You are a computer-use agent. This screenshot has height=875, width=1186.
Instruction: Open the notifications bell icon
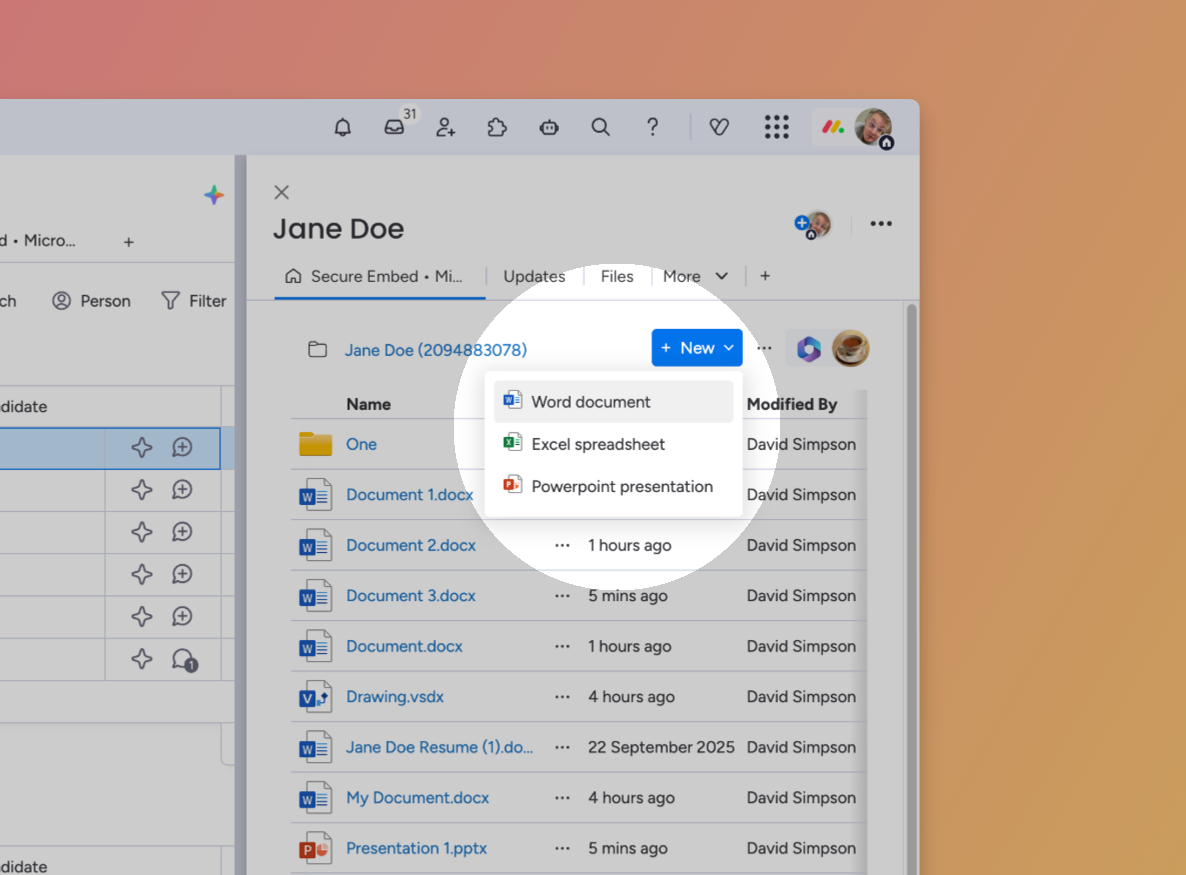[342, 127]
